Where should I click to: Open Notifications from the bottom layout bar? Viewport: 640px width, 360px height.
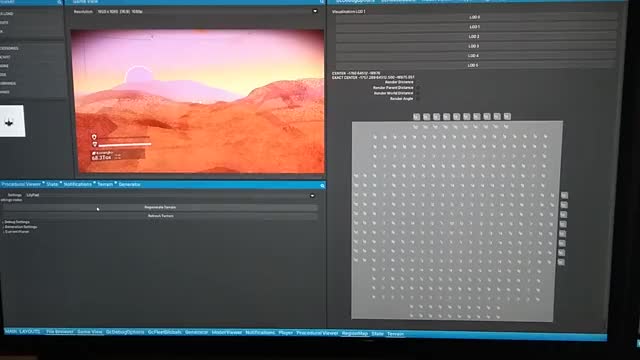click(260, 333)
